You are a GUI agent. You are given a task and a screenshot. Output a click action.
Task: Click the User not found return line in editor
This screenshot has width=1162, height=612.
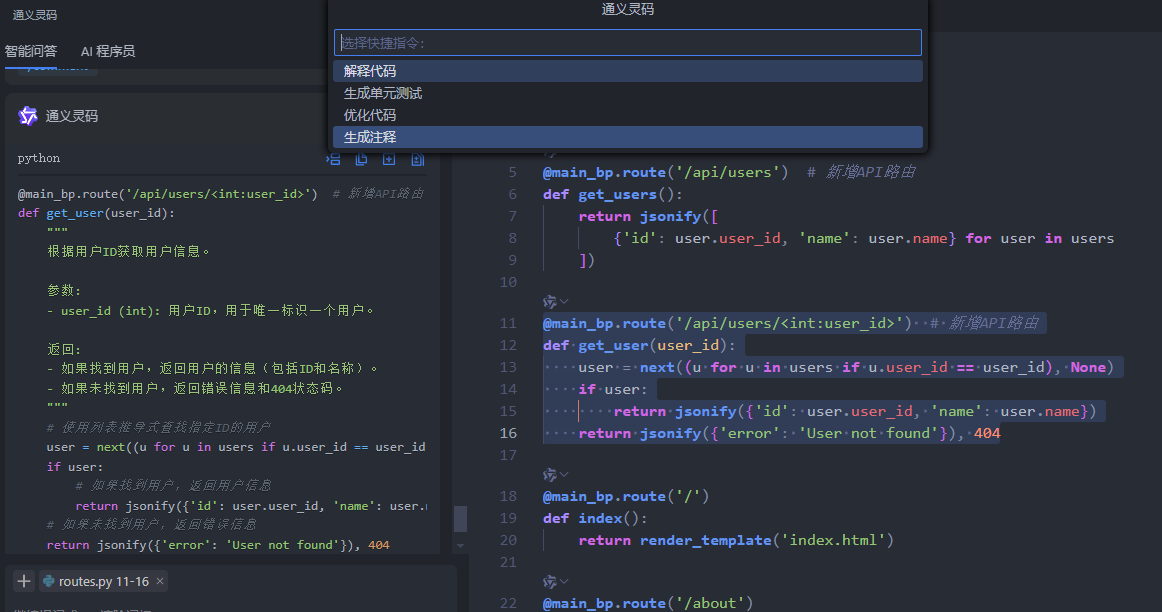[789, 433]
